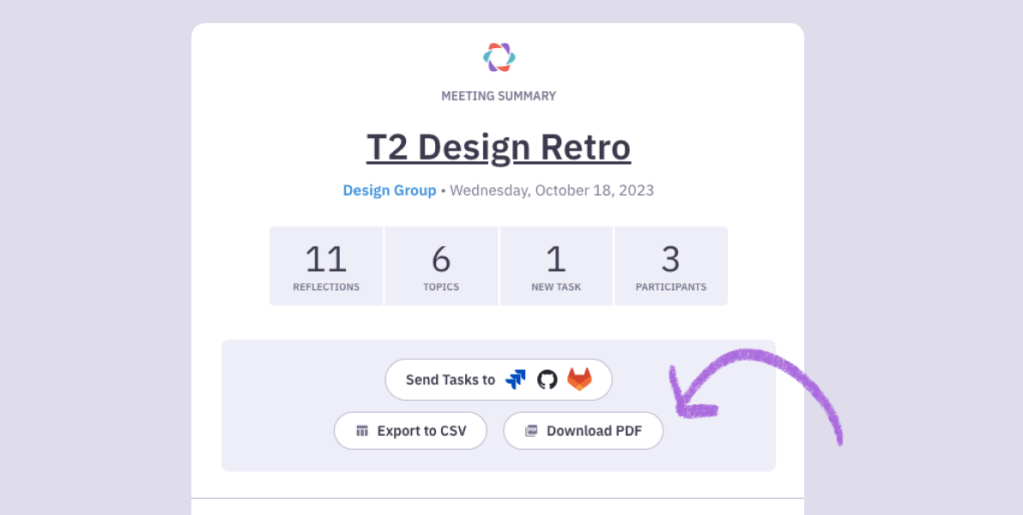Click the GitLab fox icon
The height and width of the screenshot is (515, 1023).
[x=579, y=379]
